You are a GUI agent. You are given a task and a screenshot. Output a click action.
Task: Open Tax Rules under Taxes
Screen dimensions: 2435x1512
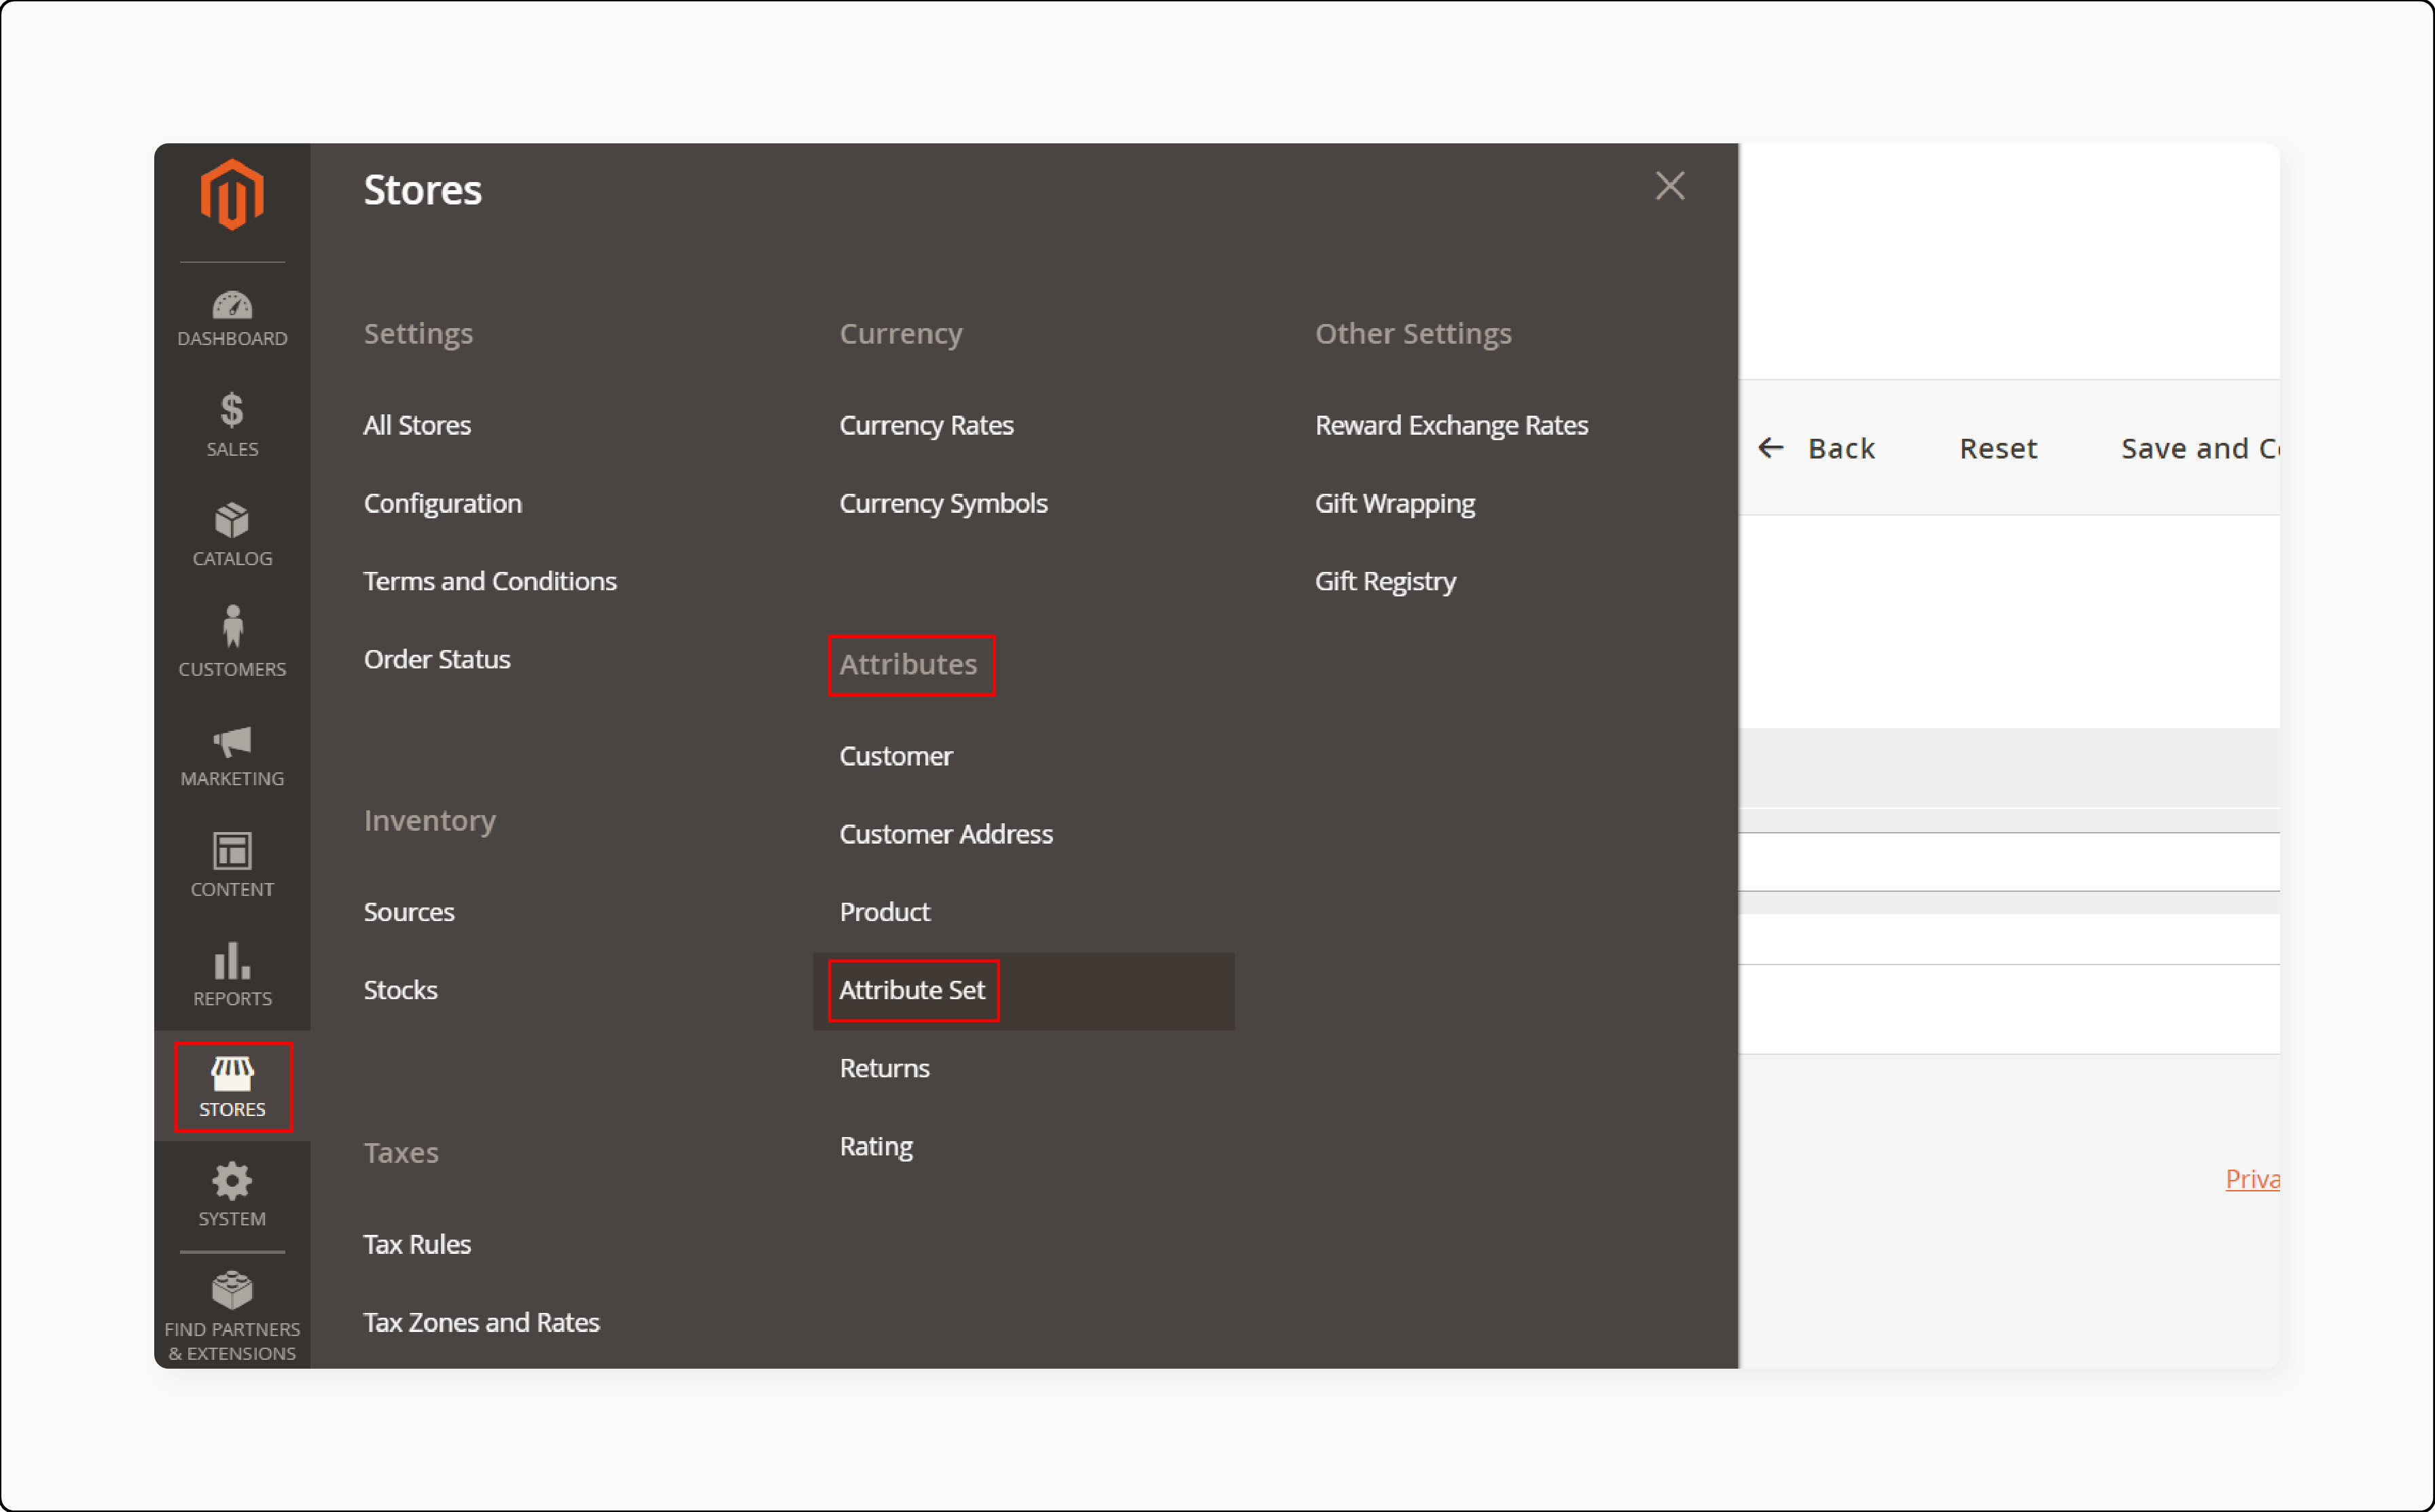pyautogui.click(x=414, y=1244)
